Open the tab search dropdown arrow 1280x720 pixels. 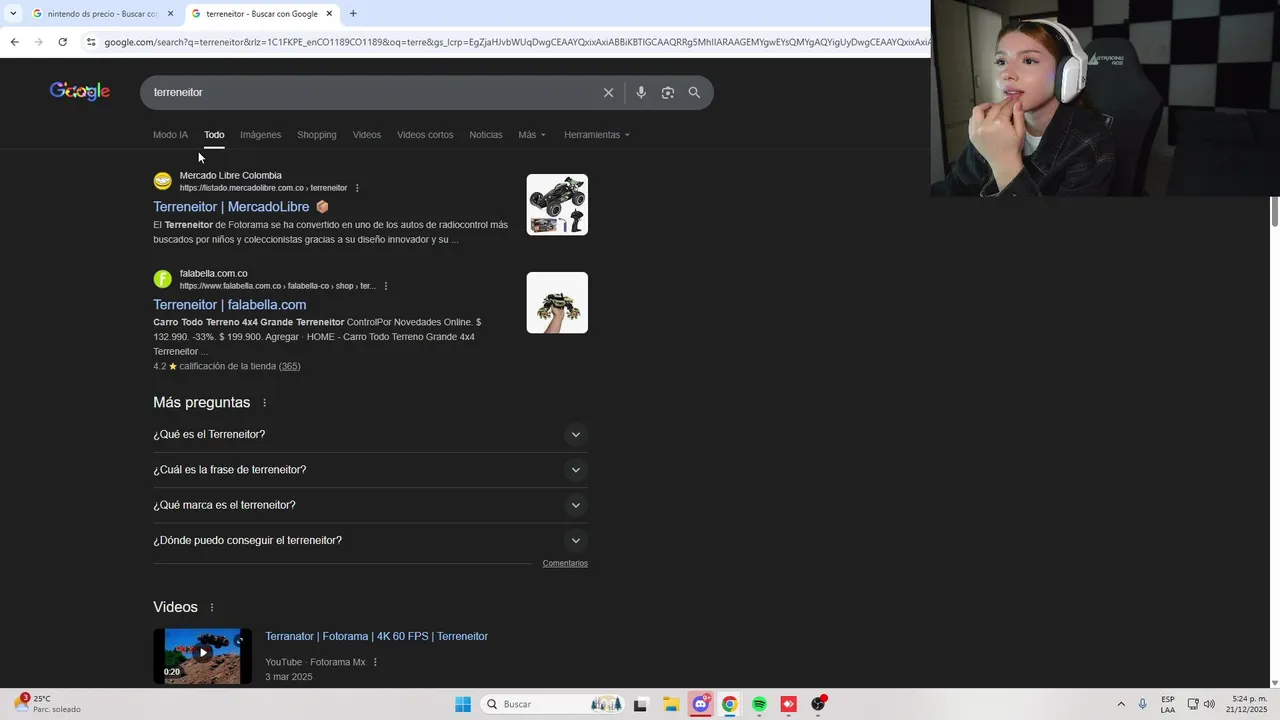click(13, 13)
